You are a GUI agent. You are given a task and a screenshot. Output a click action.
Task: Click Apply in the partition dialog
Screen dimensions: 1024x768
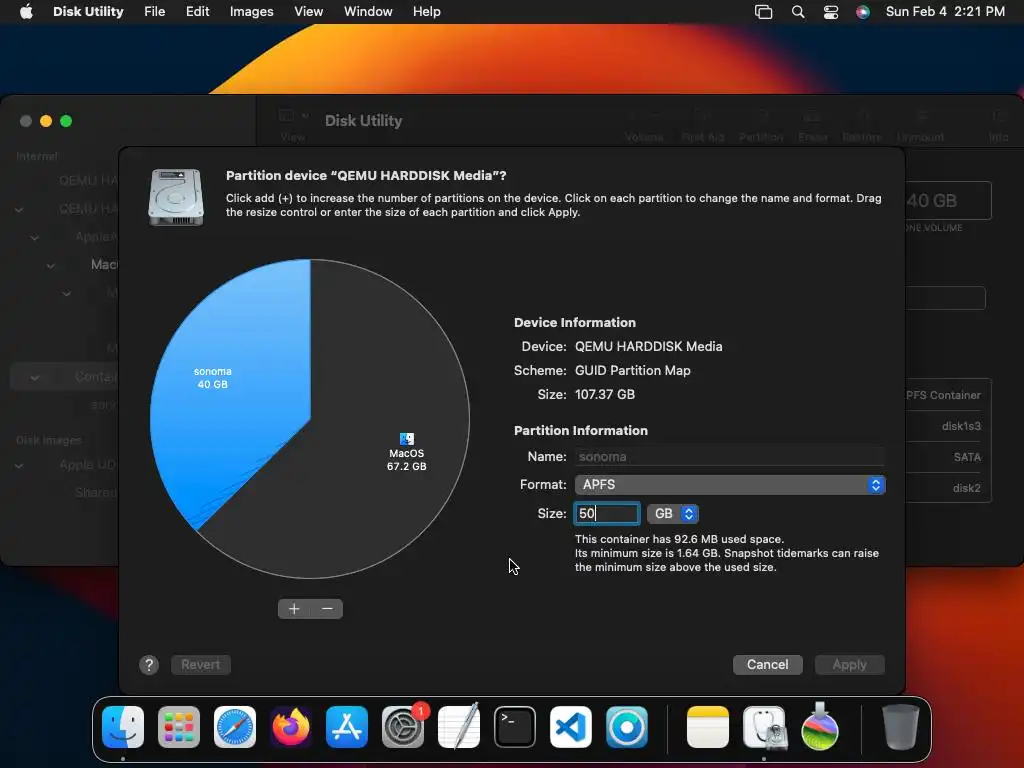point(849,665)
